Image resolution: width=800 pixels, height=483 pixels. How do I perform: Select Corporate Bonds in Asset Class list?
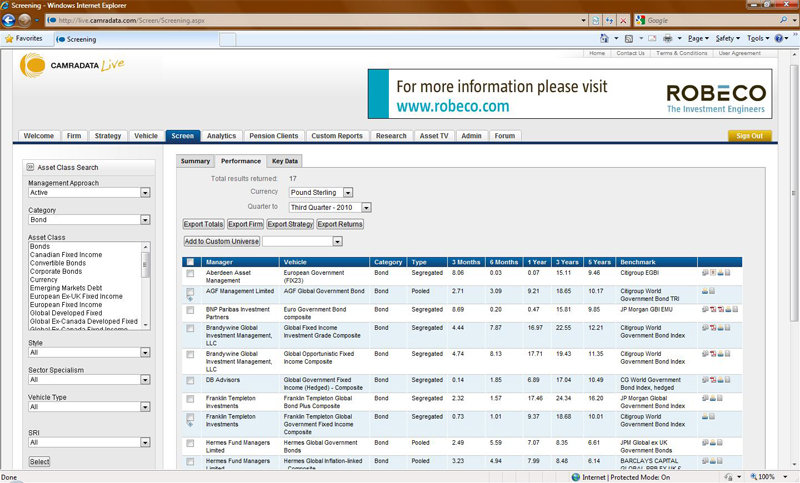[56, 271]
